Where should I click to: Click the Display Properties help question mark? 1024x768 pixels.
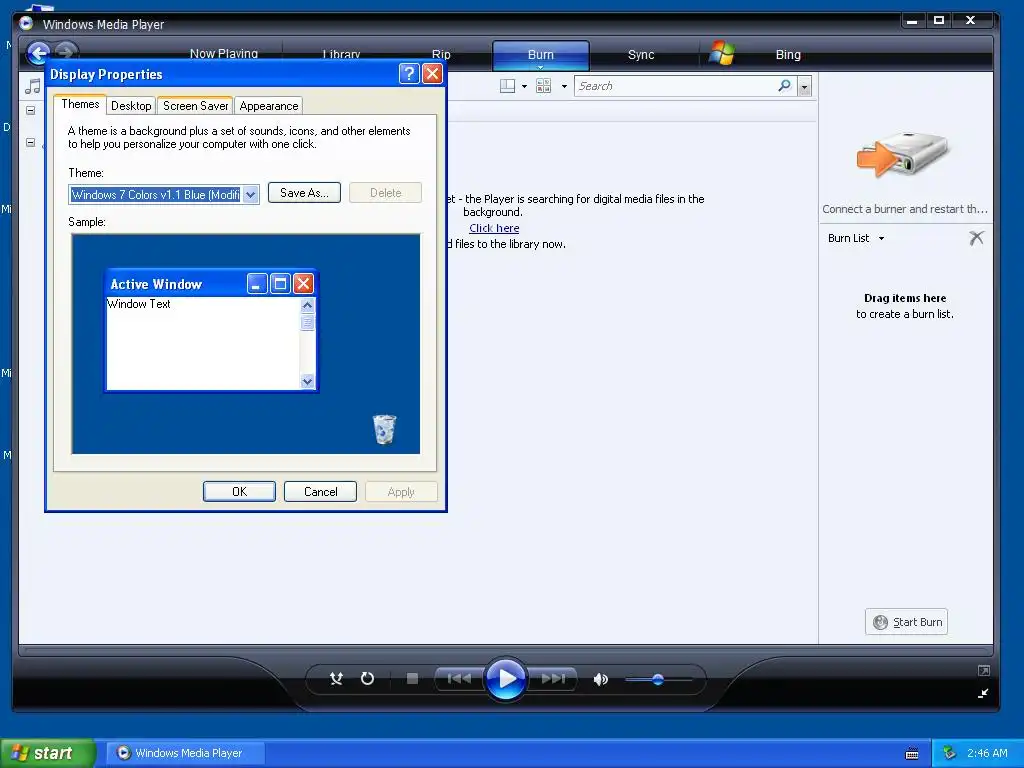point(409,73)
